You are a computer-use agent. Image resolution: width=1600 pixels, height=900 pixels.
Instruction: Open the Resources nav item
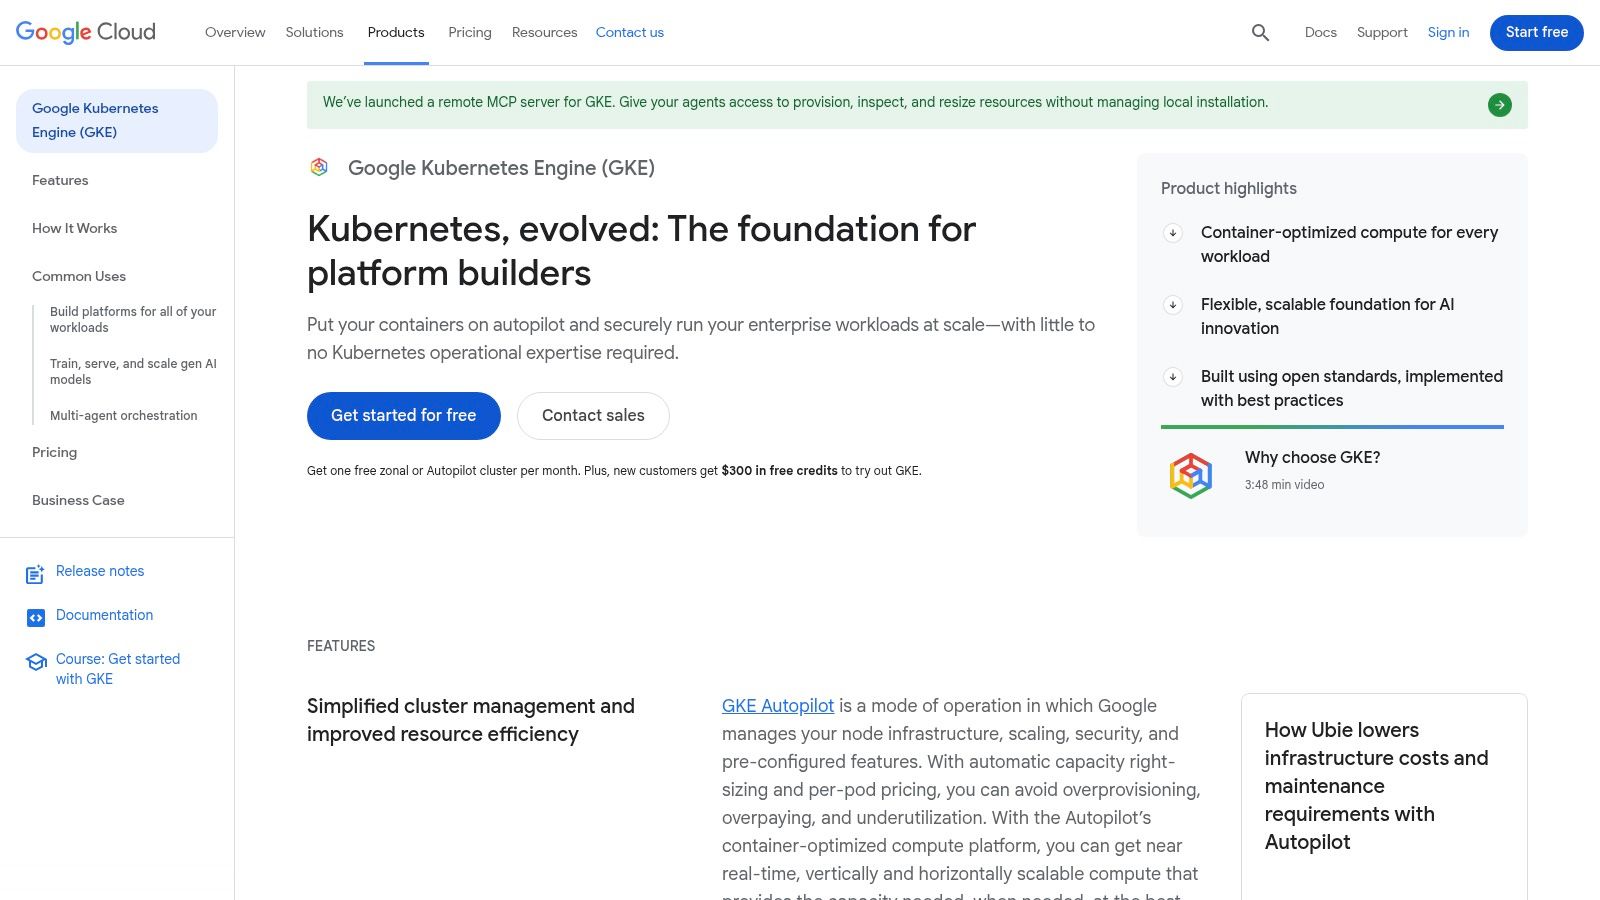[x=544, y=32]
